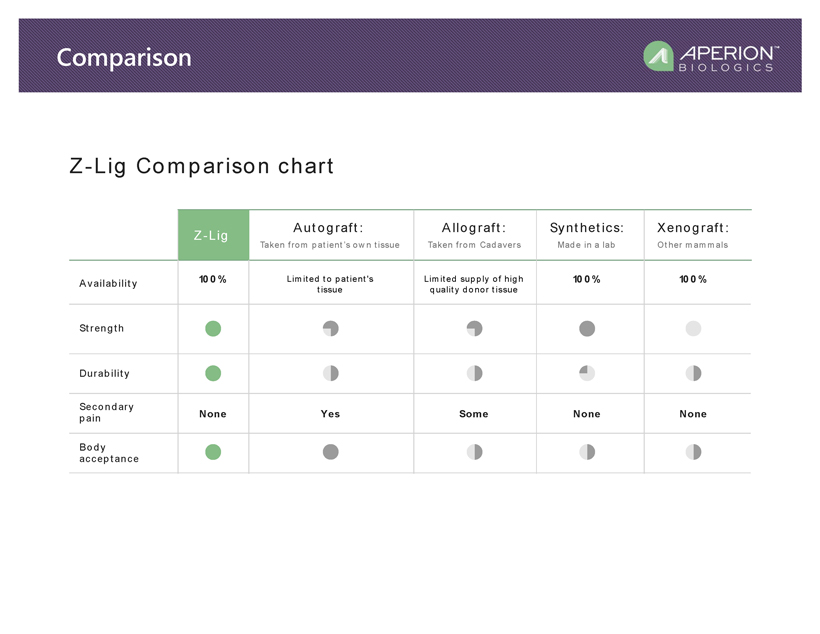The image size is (820, 634).
Task: Click 'Some' in Allograft Secondary pain
Action: click(474, 414)
